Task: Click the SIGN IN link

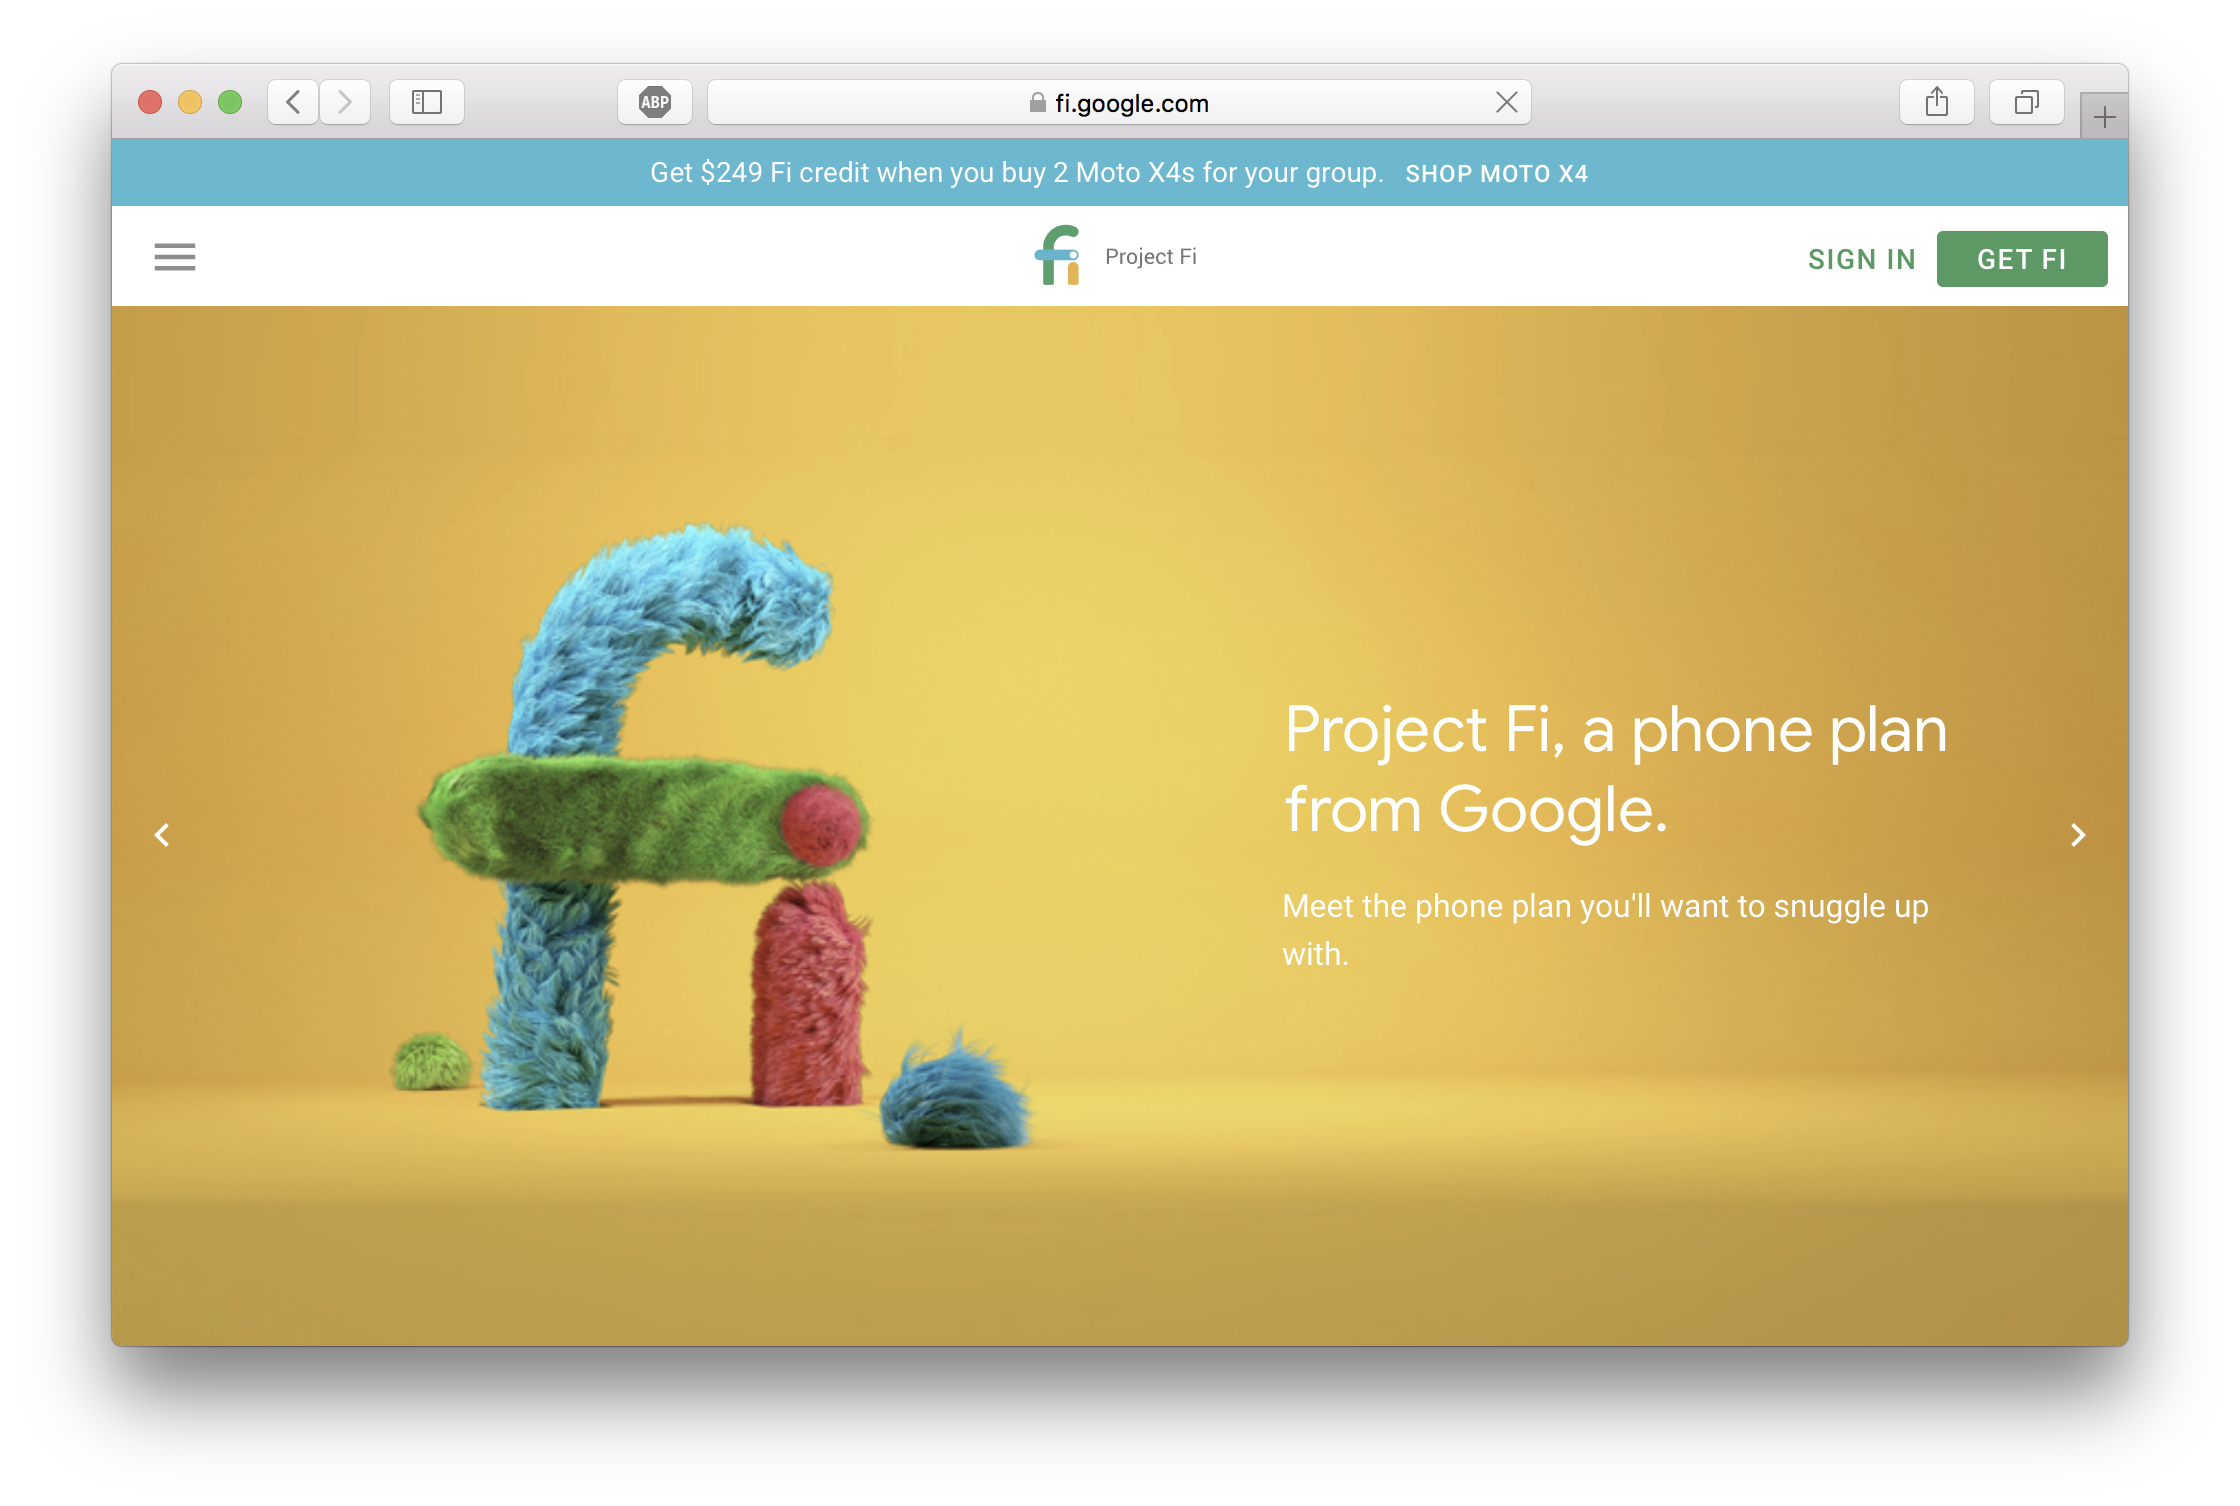Action: 1862,259
